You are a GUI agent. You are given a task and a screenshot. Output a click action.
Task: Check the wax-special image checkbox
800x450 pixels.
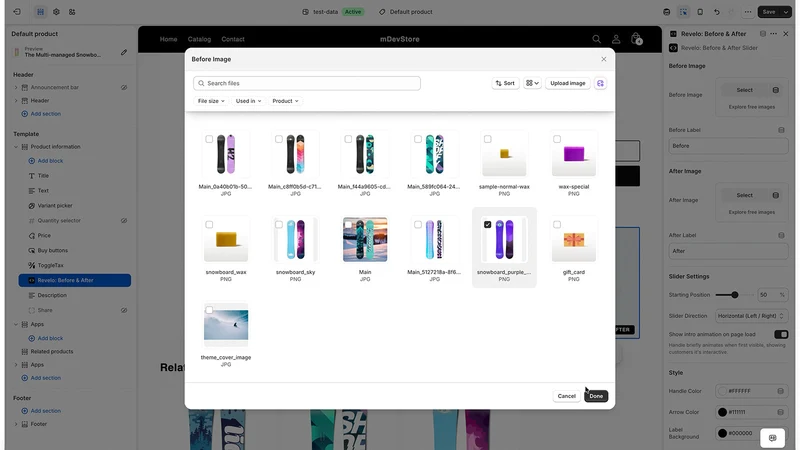tap(557, 139)
